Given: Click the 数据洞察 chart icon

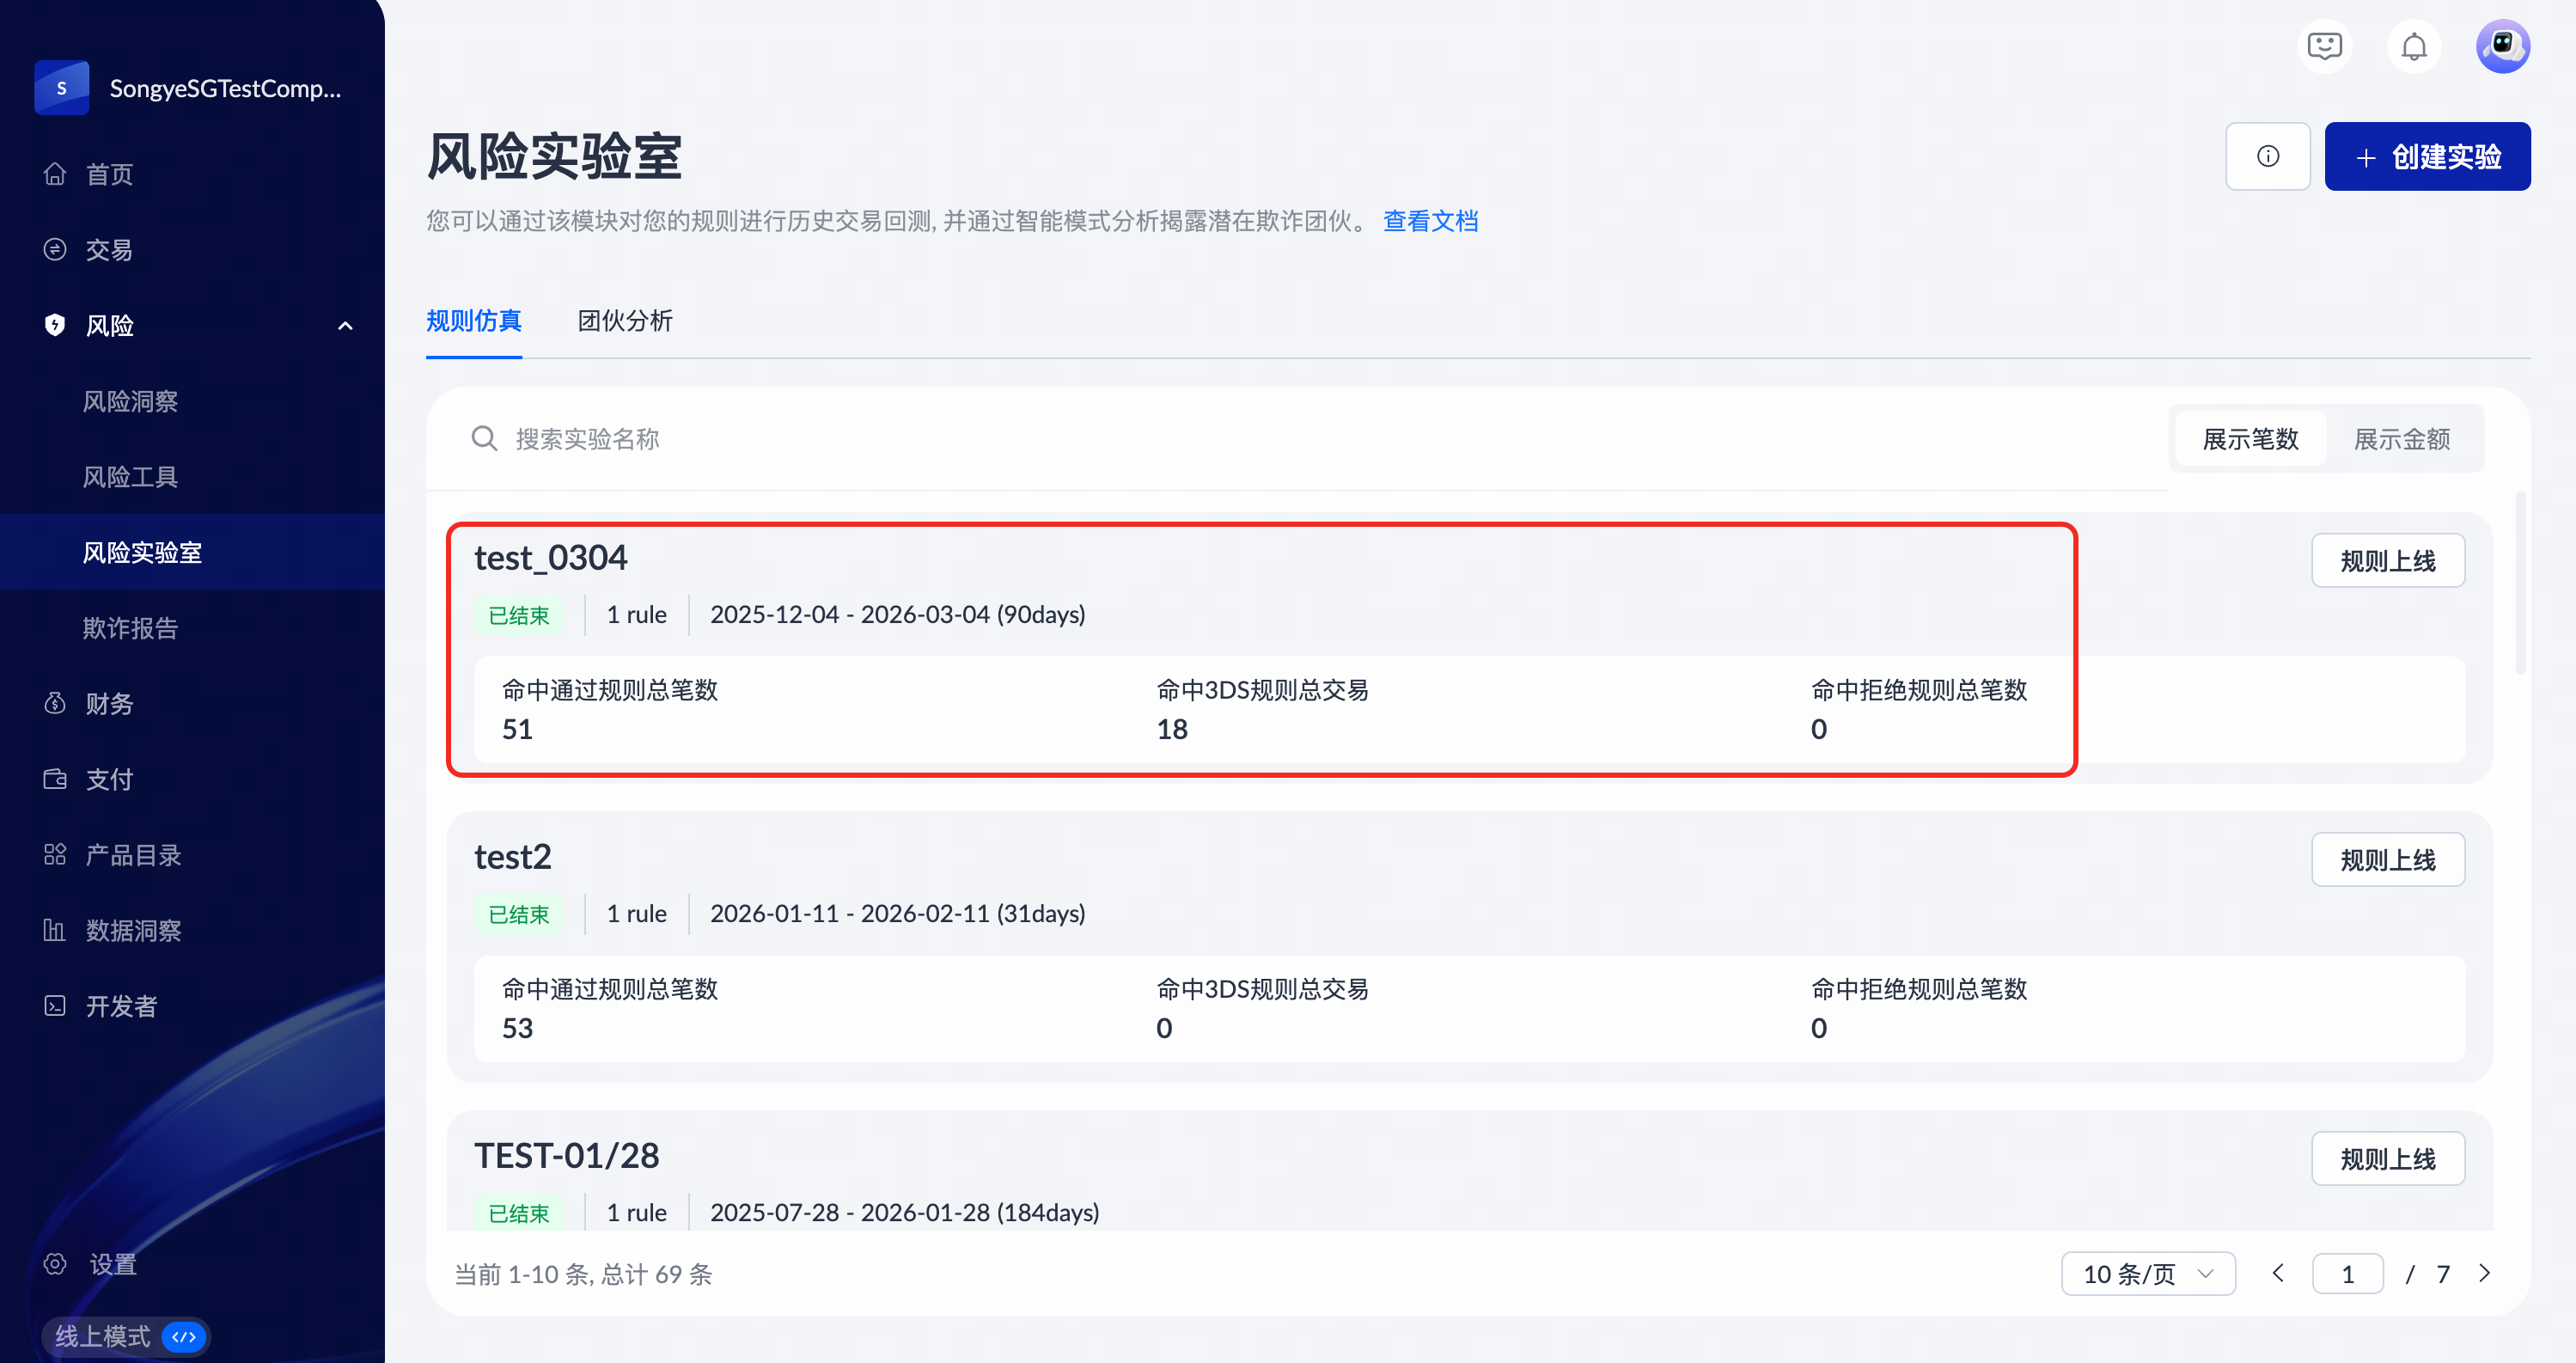Looking at the screenshot, I should point(55,930).
